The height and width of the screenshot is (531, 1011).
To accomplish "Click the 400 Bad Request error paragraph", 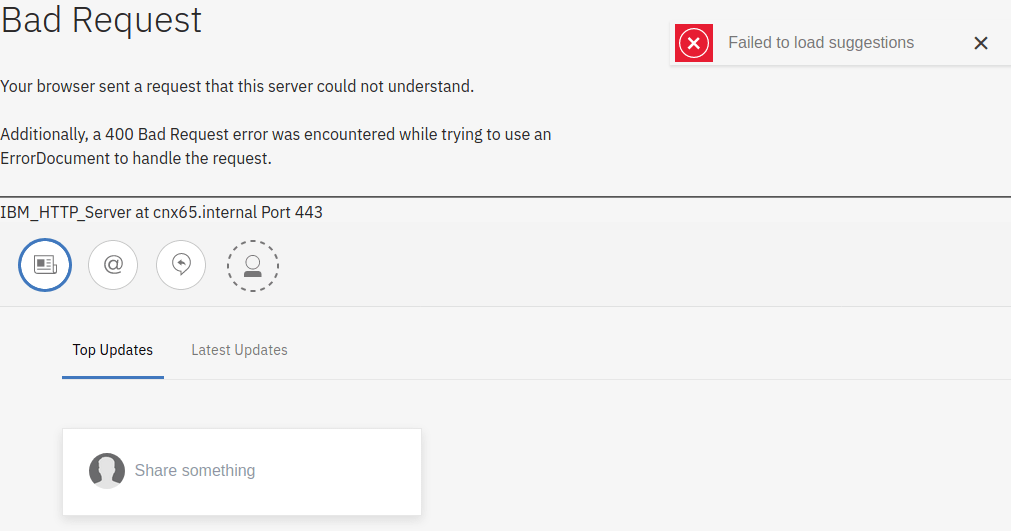I will 275,134.
